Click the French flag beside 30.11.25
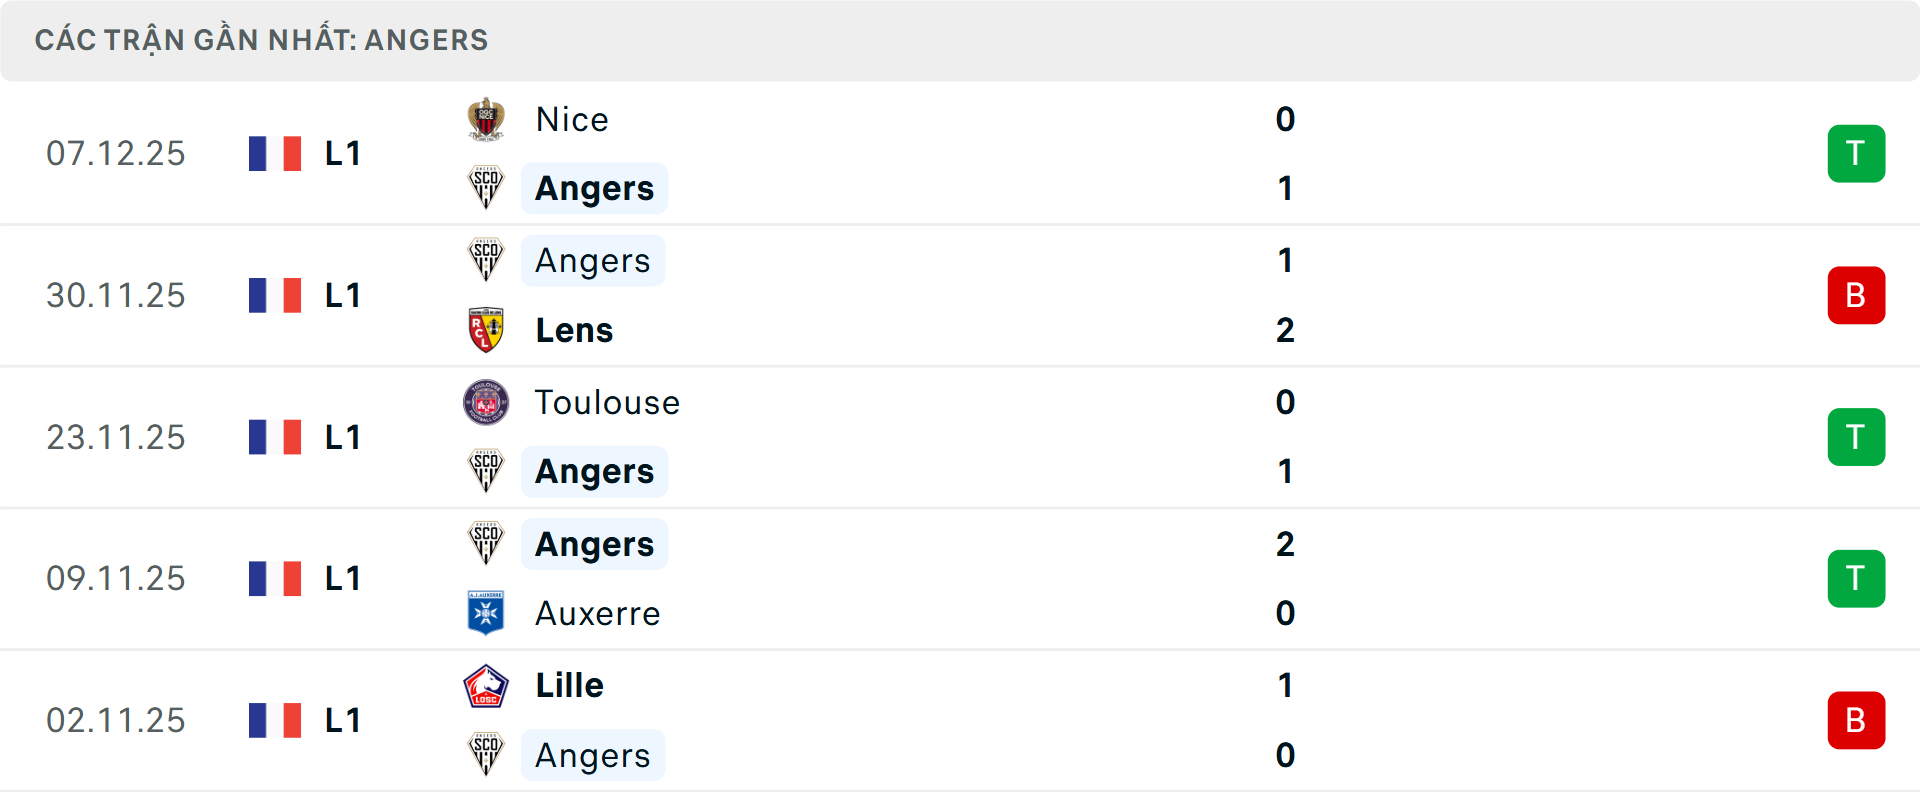This screenshot has height=792, width=1920. [x=275, y=296]
